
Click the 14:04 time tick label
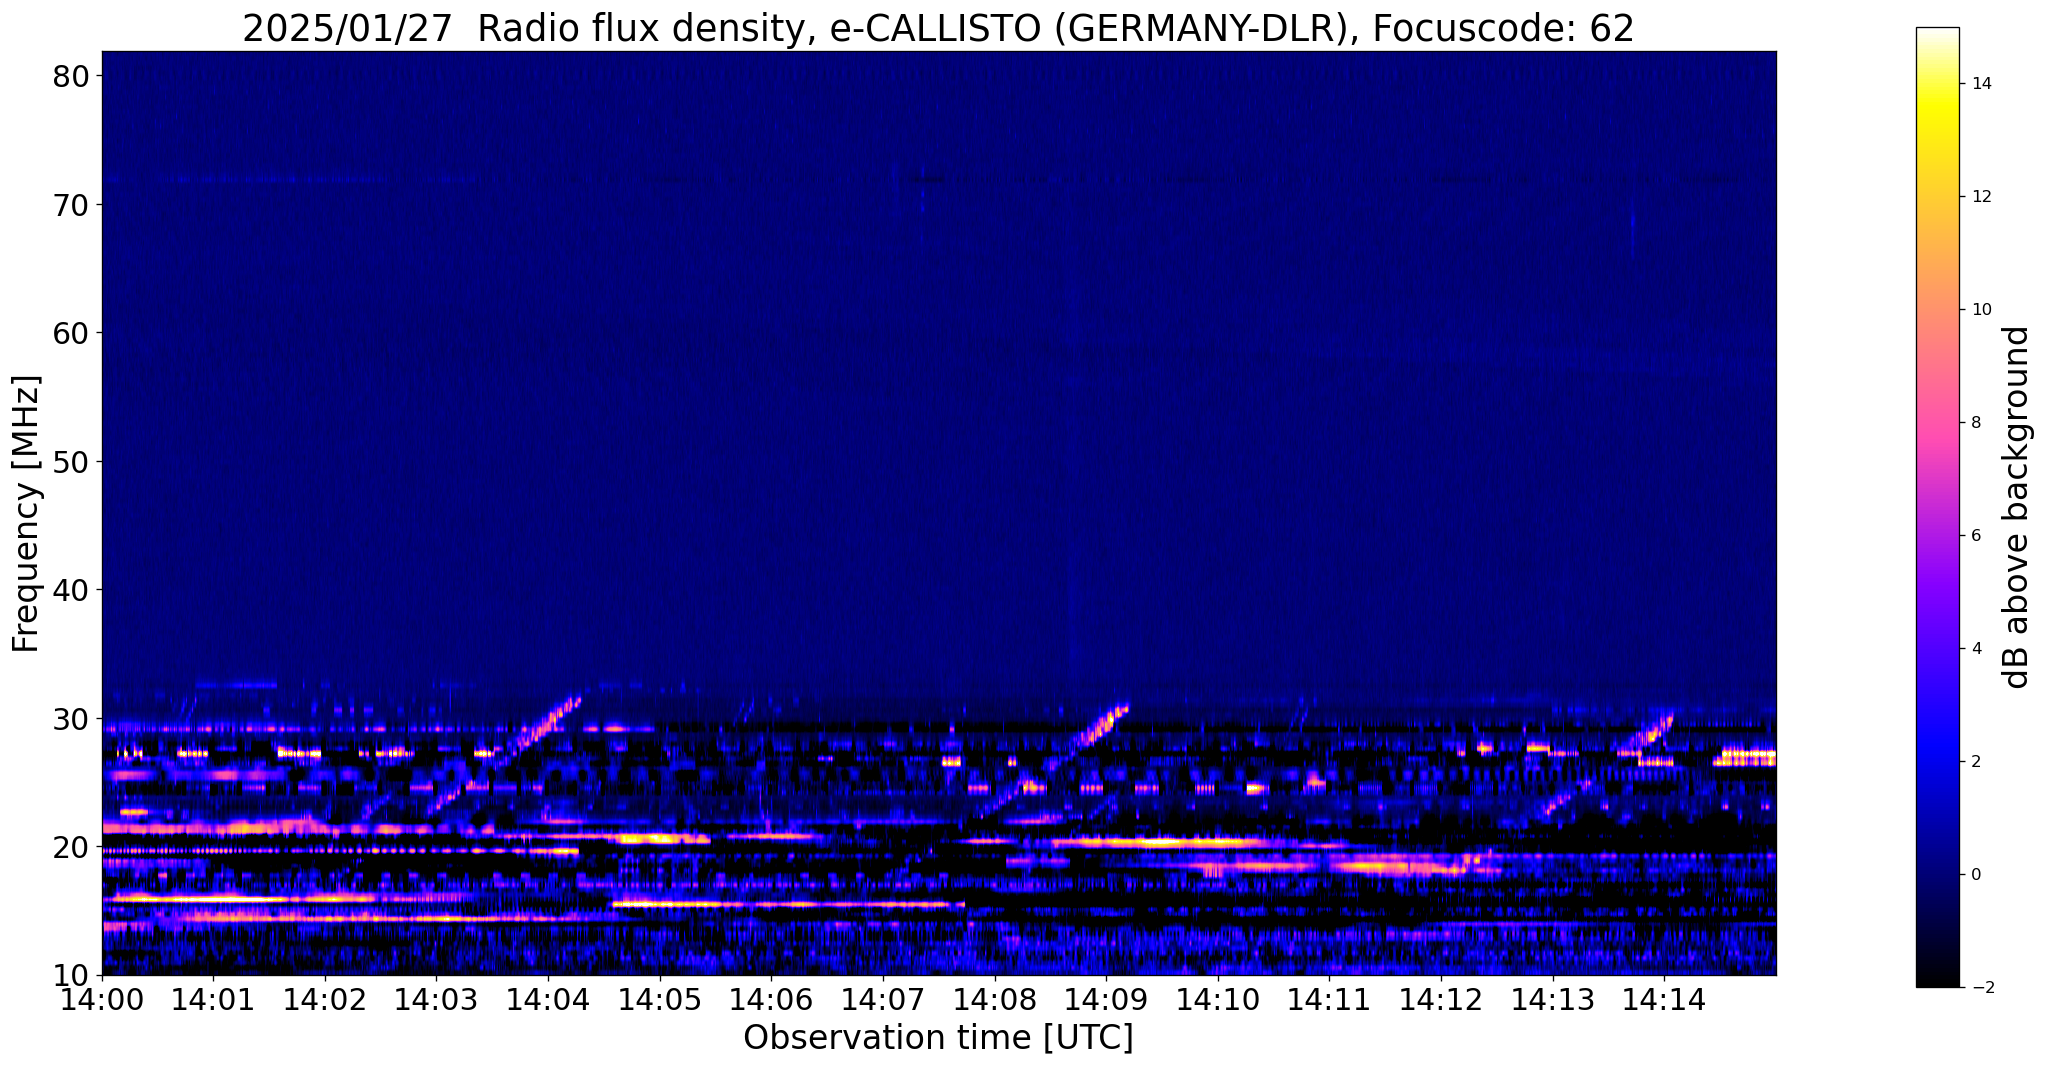(x=548, y=1000)
